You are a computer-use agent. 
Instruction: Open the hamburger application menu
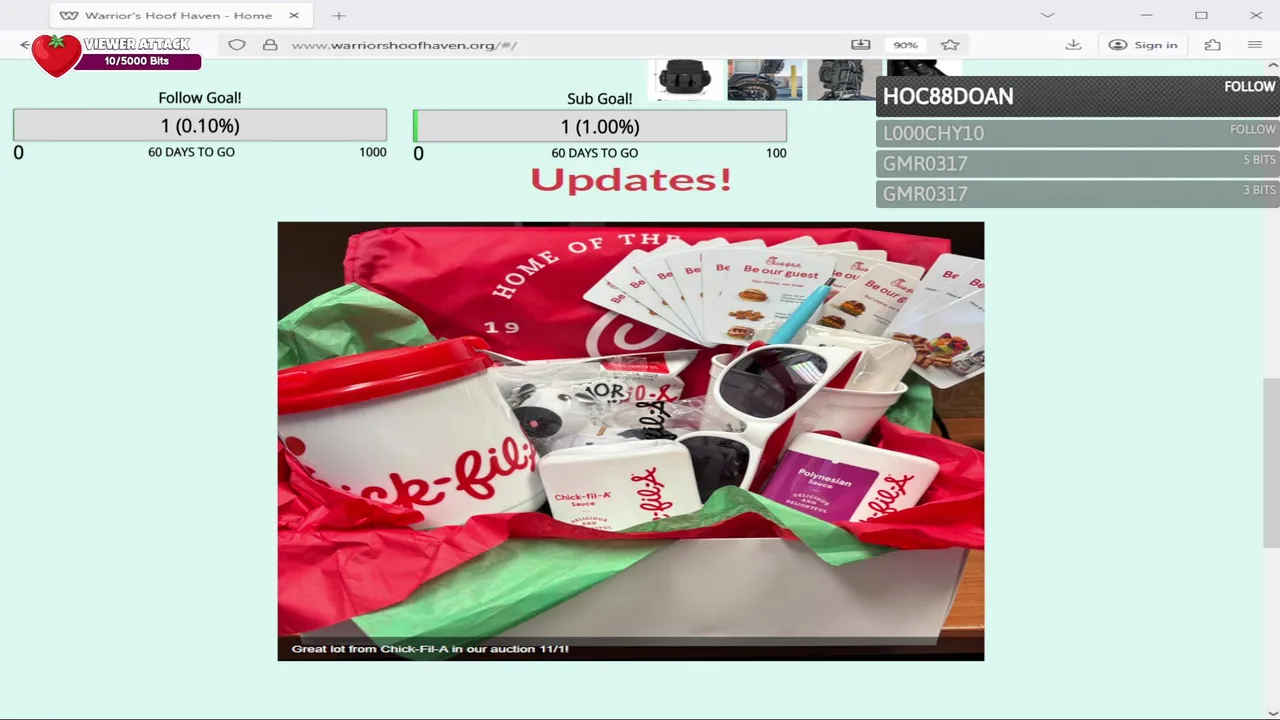[x=1255, y=45]
